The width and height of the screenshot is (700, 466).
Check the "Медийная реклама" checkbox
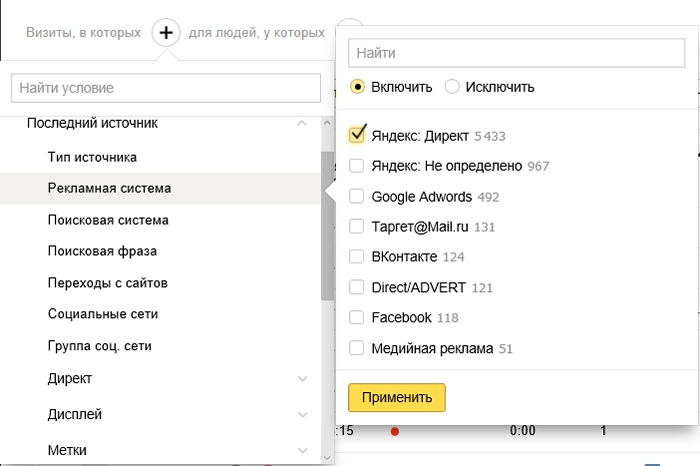(356, 348)
